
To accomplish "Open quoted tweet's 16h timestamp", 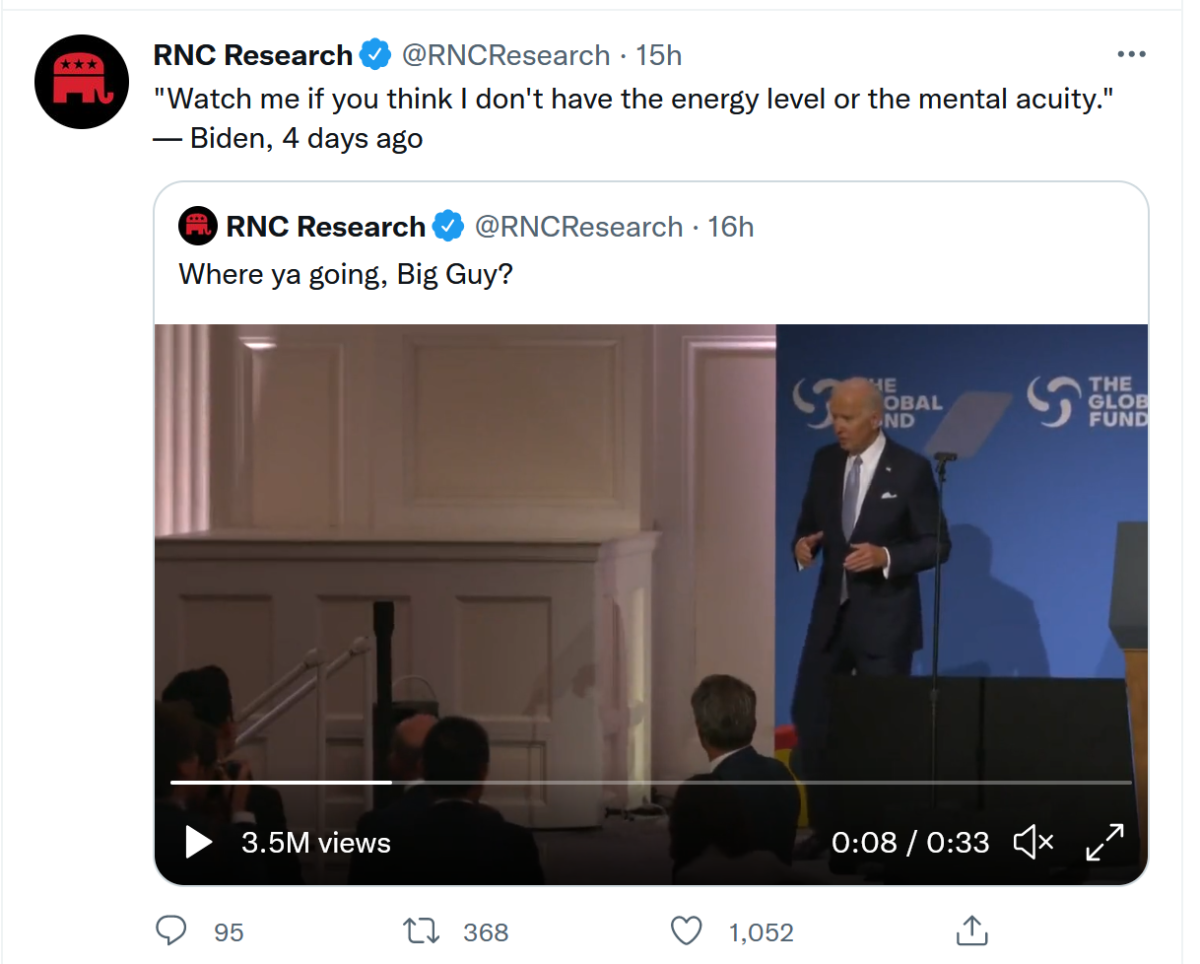I will (730, 227).
